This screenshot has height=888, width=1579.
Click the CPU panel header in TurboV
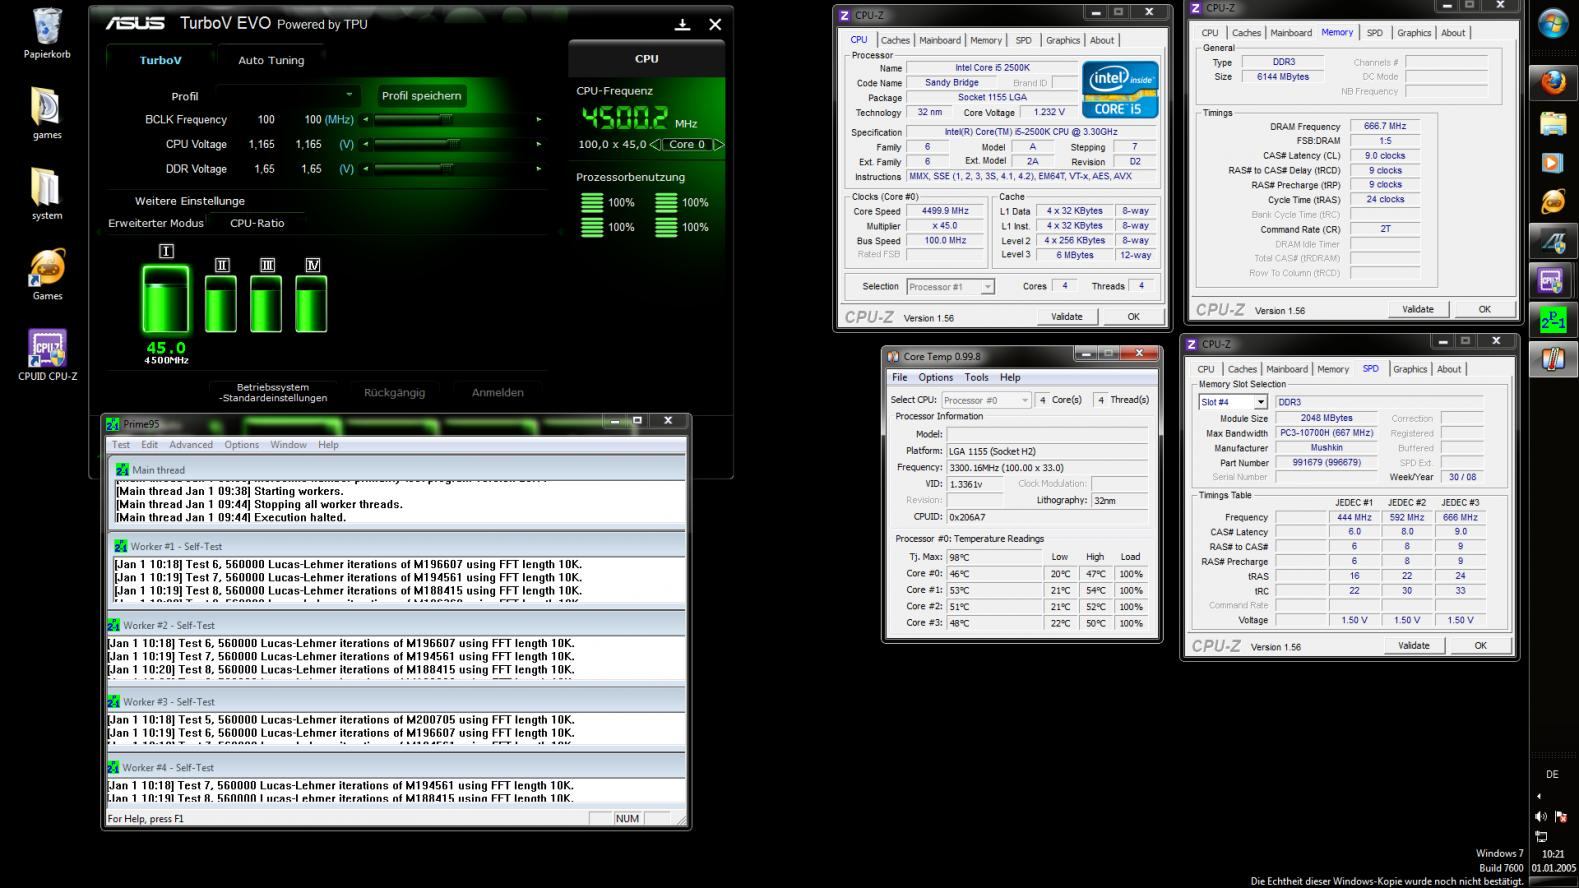tap(646, 59)
